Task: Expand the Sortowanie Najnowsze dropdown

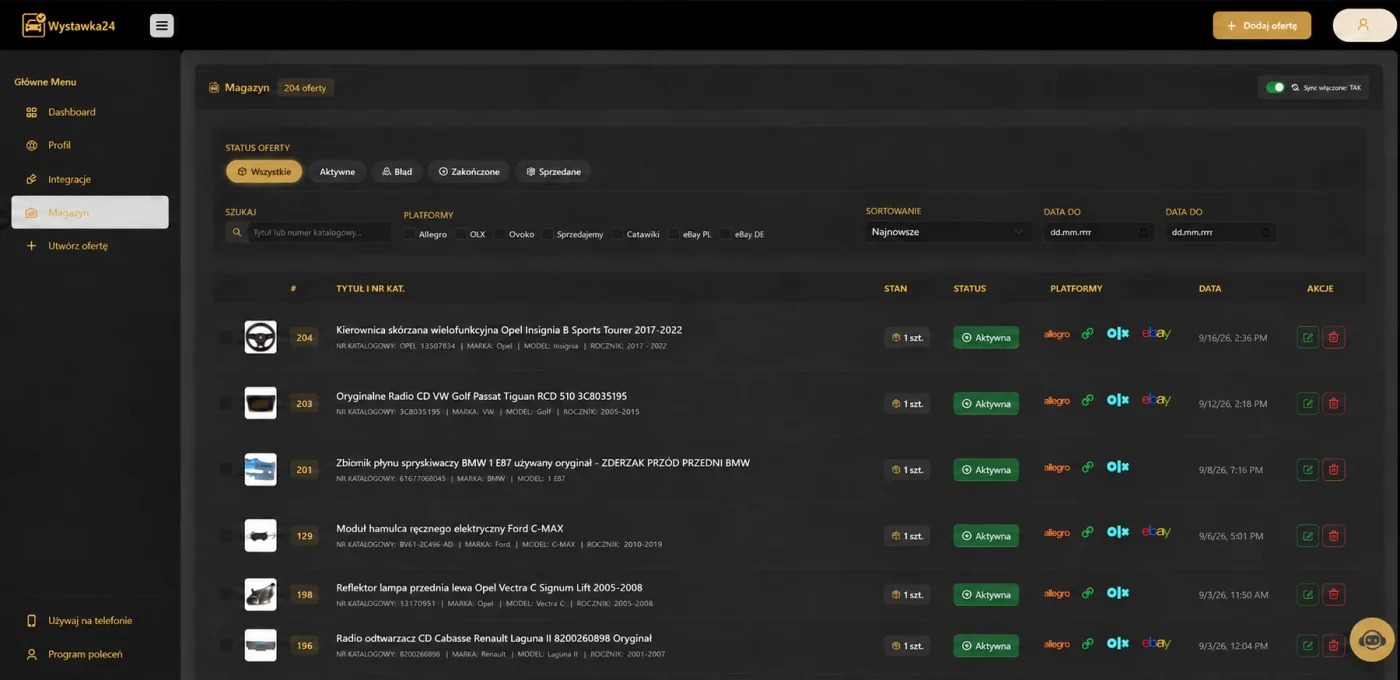Action: tap(947, 232)
